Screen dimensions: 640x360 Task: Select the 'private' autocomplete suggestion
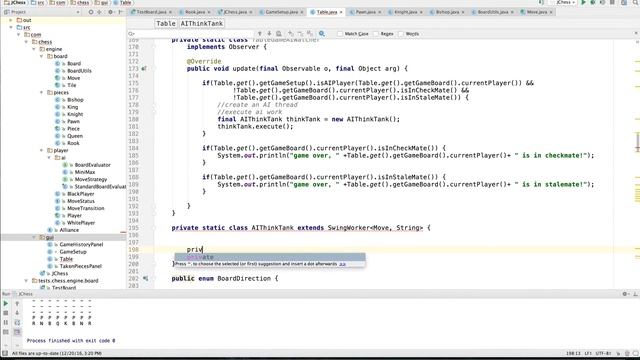pos(270,257)
